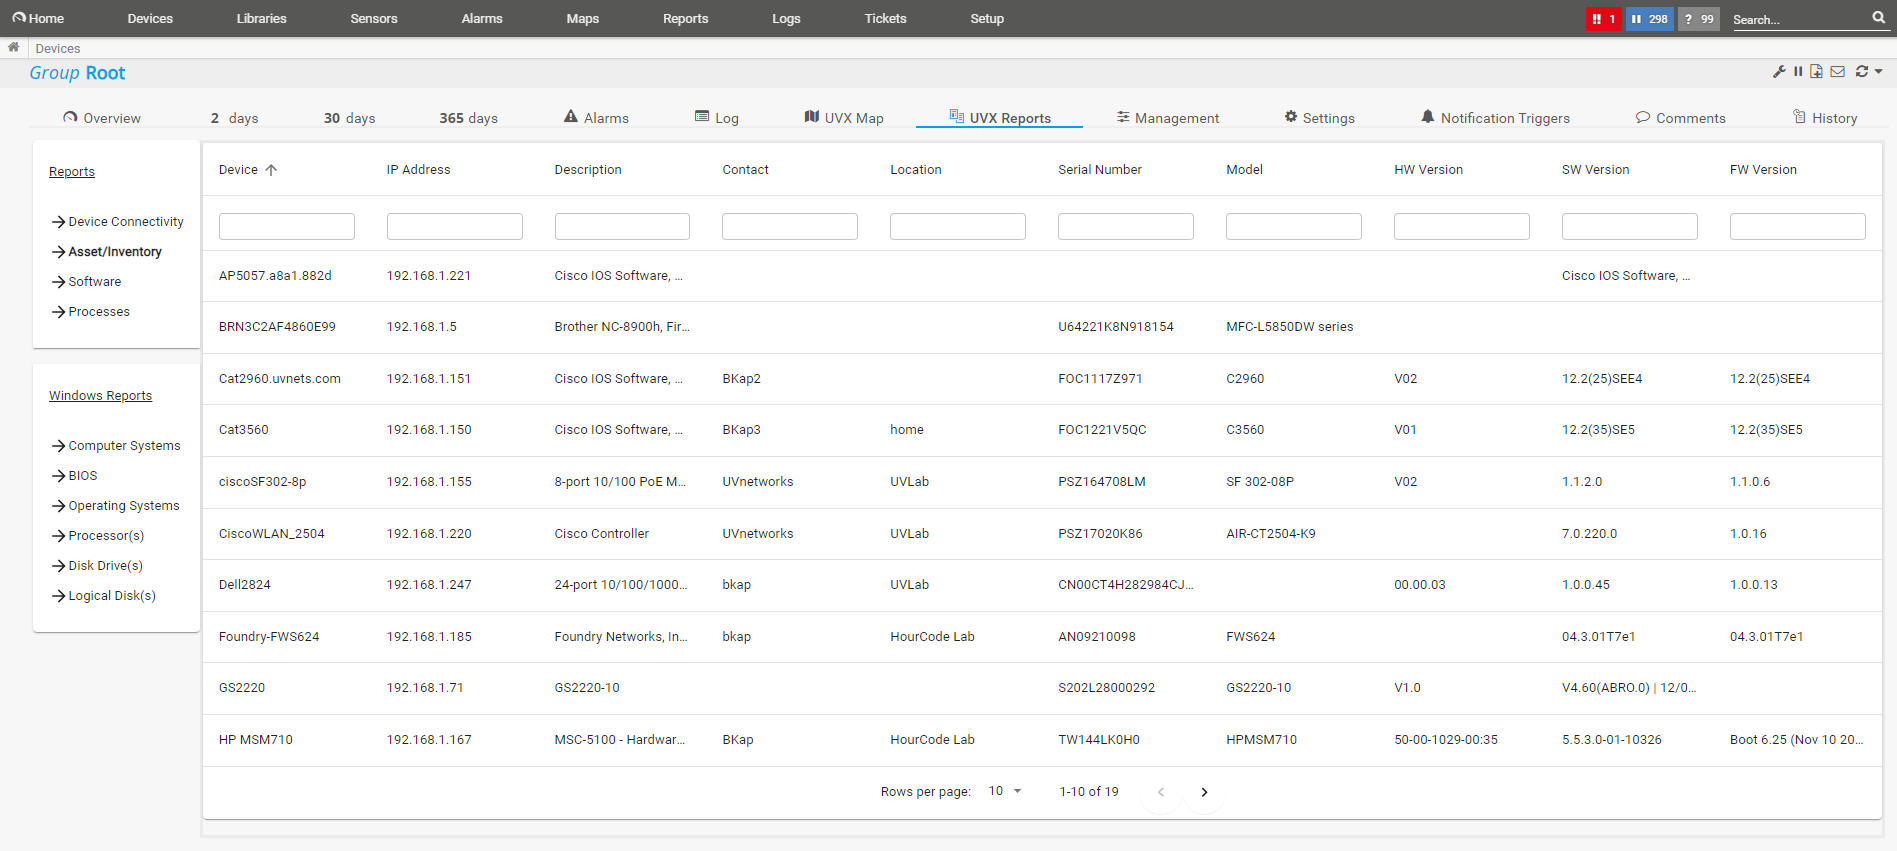This screenshot has height=851, width=1897.
Task: Click the red down alarms badge
Action: pyautogui.click(x=1603, y=19)
